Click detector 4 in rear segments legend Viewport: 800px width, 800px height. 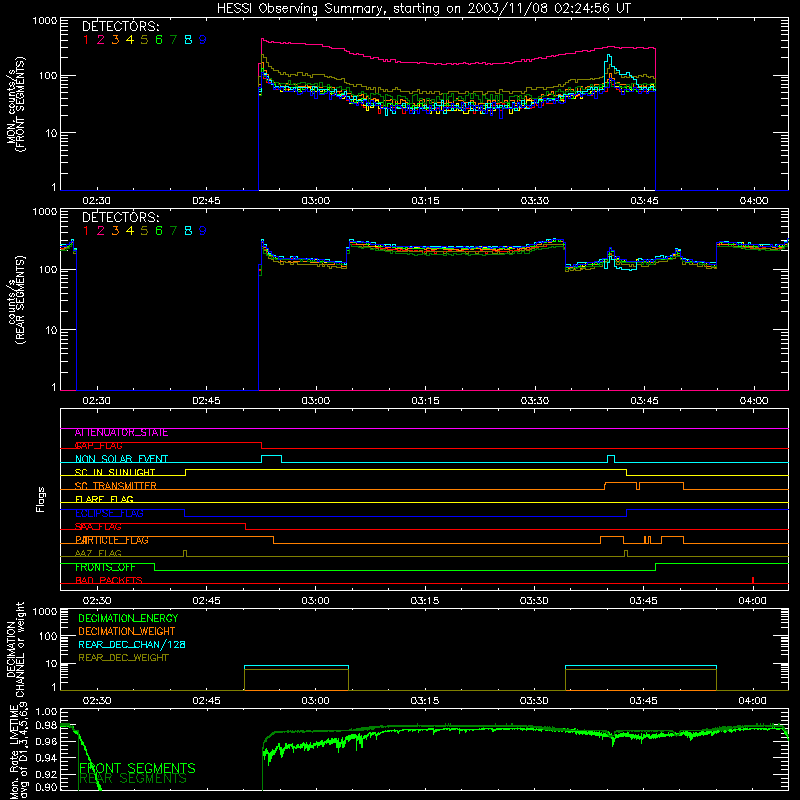[130, 231]
